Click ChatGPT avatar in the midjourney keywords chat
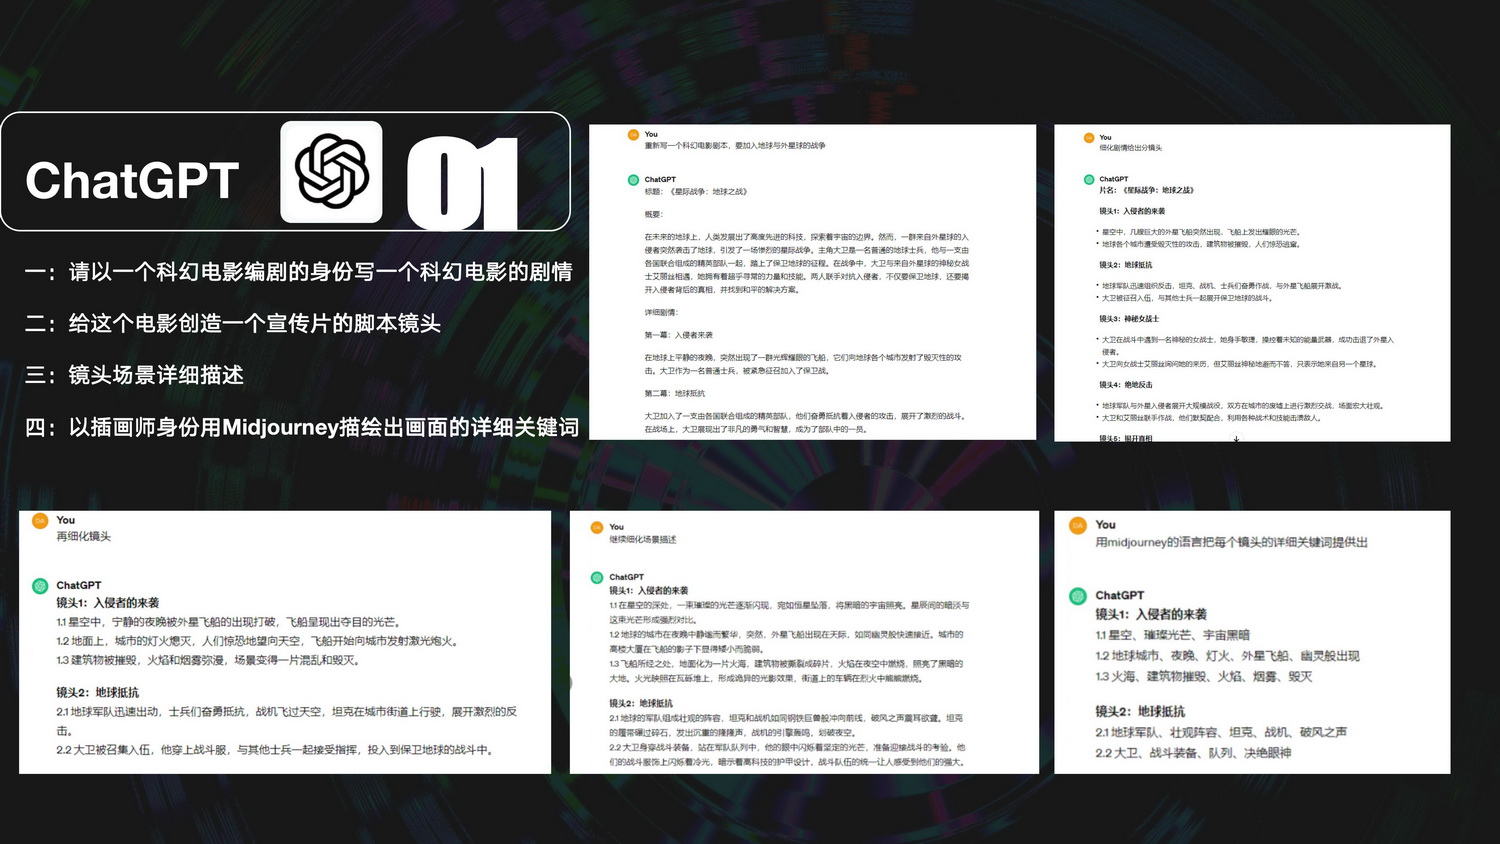This screenshot has width=1500, height=844. (x=1078, y=596)
